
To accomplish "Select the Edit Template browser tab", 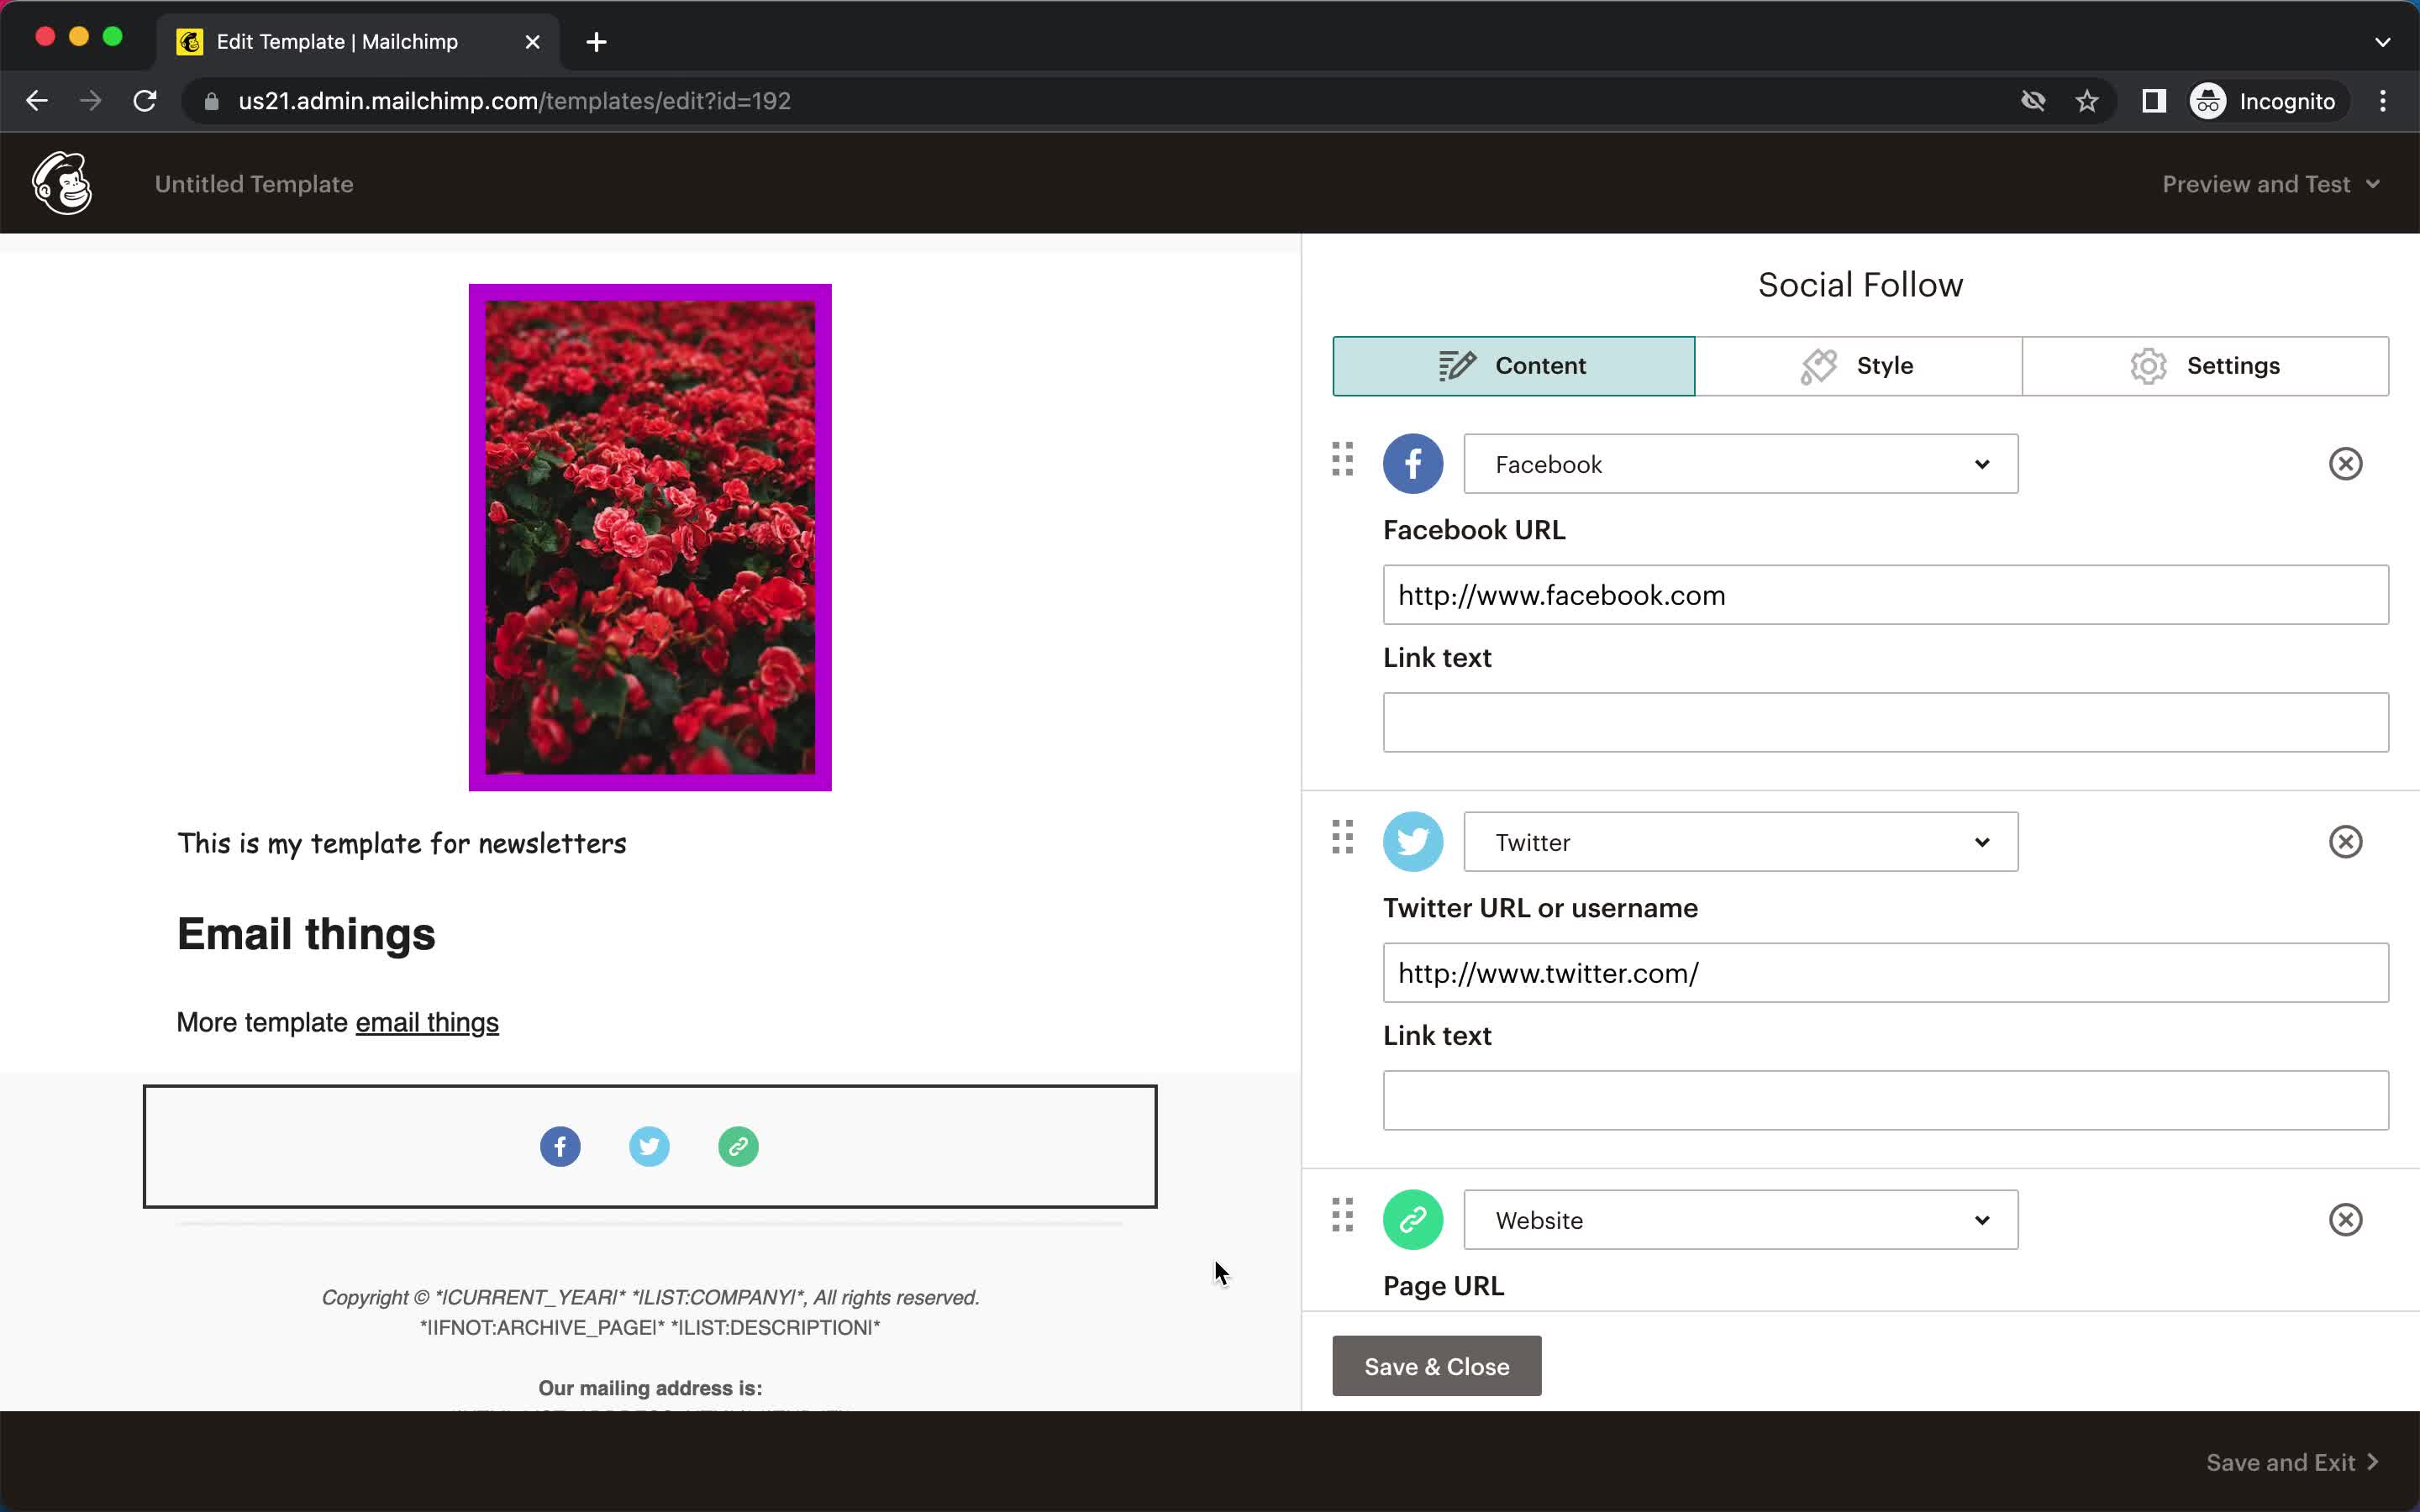I will point(358,42).
